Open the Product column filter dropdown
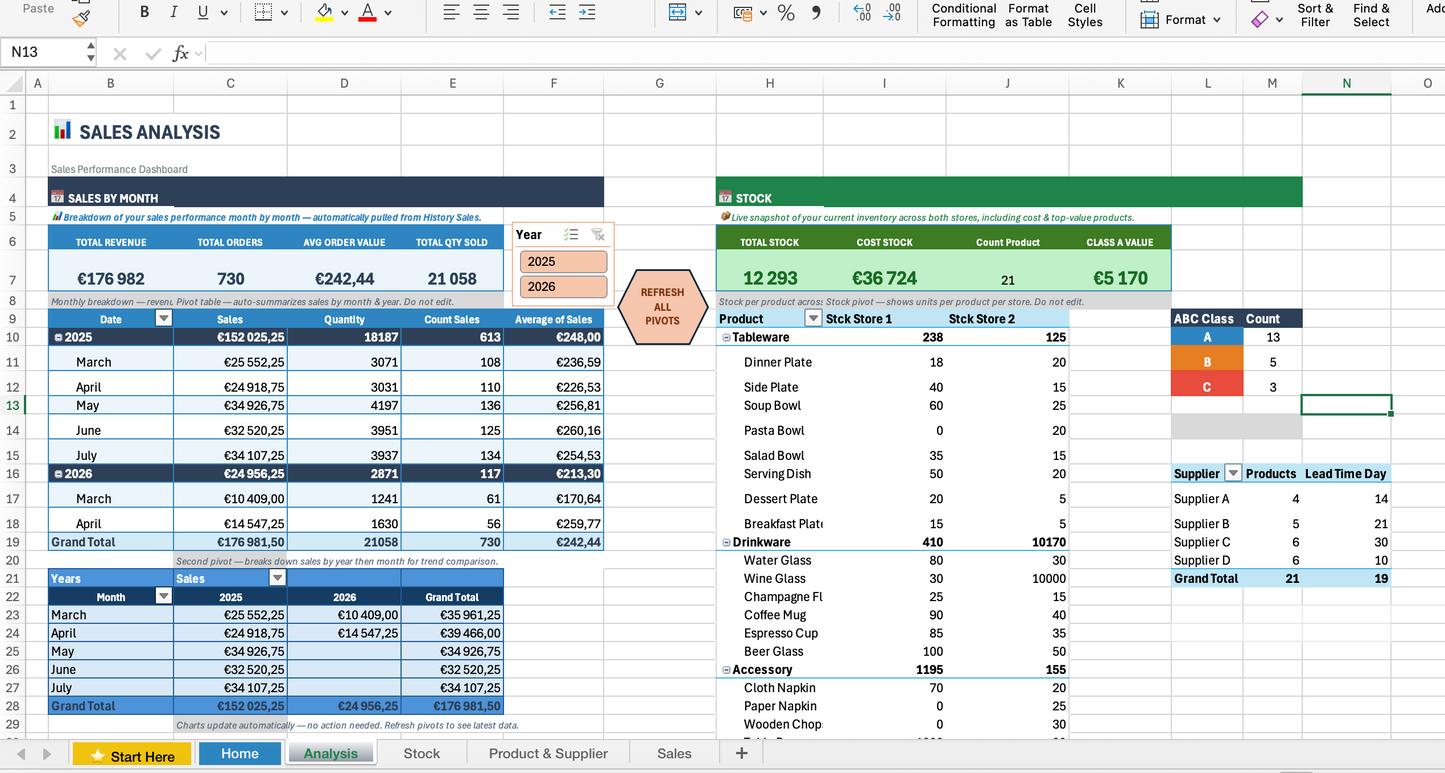Viewport: 1445px width, 773px height. [x=813, y=318]
